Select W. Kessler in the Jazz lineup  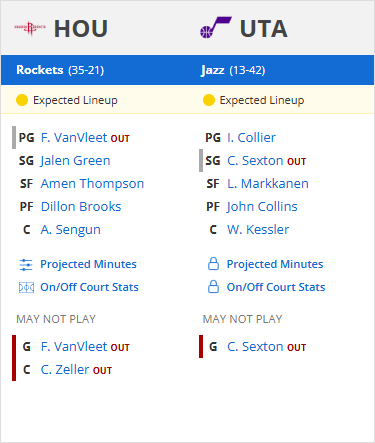click(x=258, y=230)
